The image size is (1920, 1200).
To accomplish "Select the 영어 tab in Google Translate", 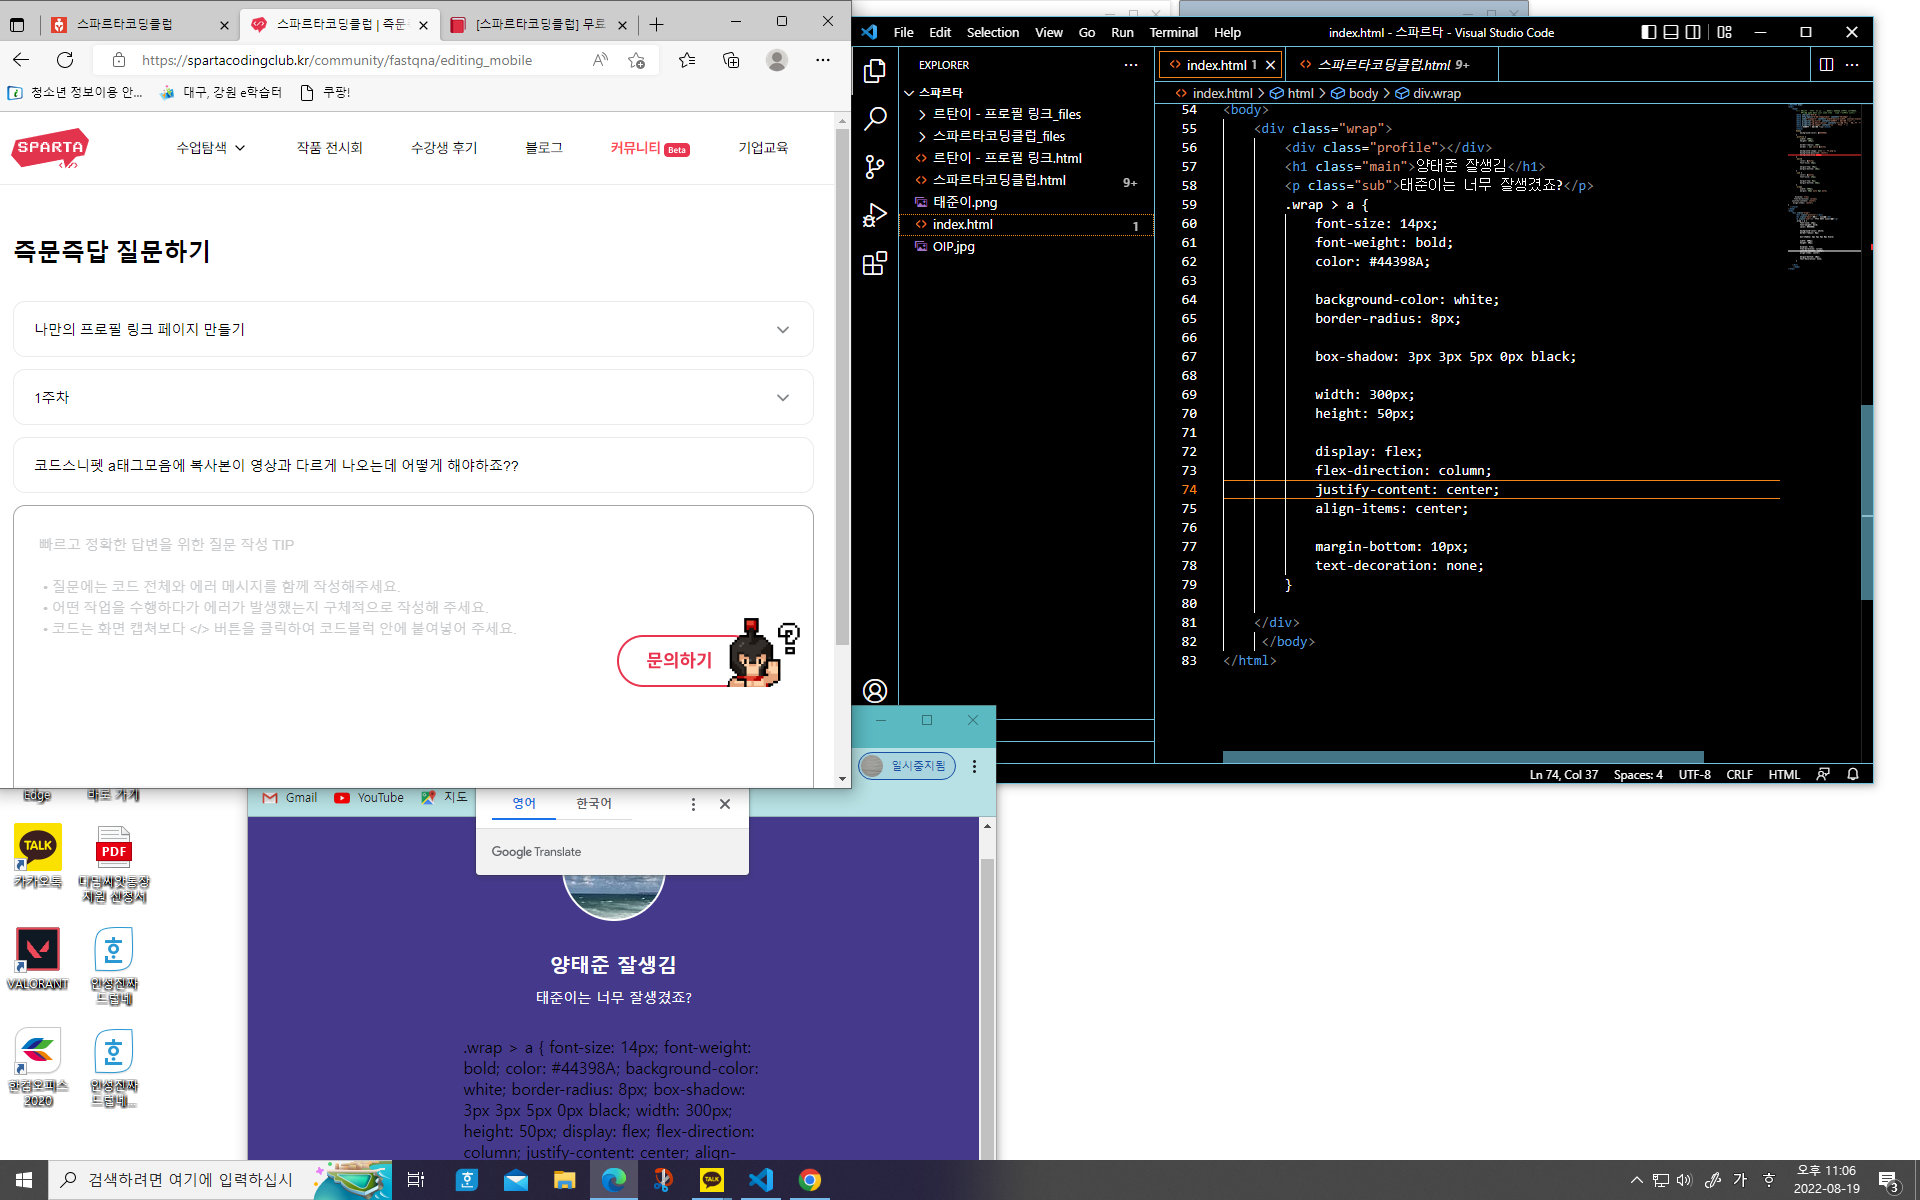I will coord(524,804).
